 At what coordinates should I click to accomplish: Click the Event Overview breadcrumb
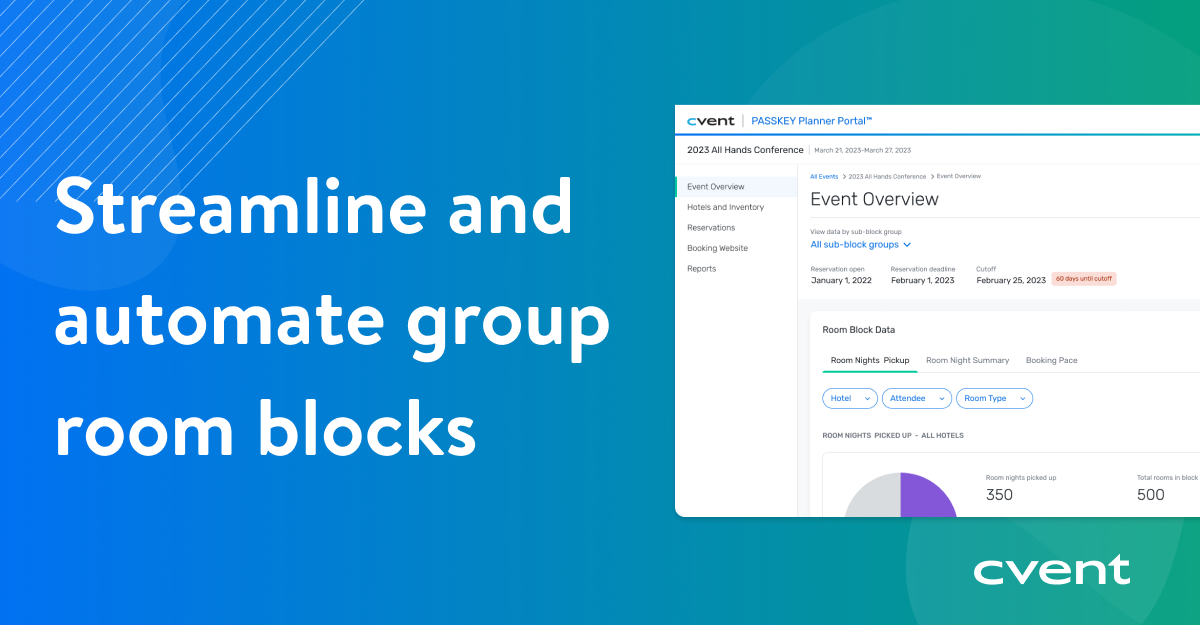click(958, 176)
